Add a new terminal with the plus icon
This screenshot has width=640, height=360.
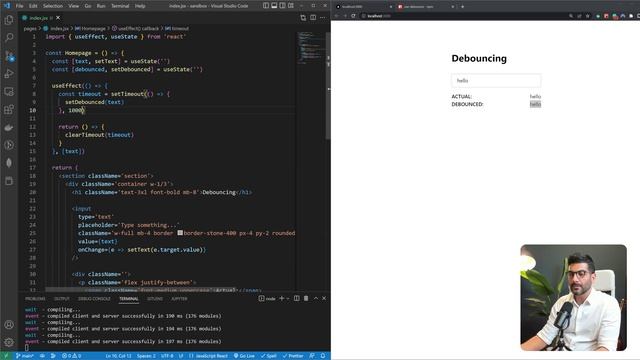(281, 298)
